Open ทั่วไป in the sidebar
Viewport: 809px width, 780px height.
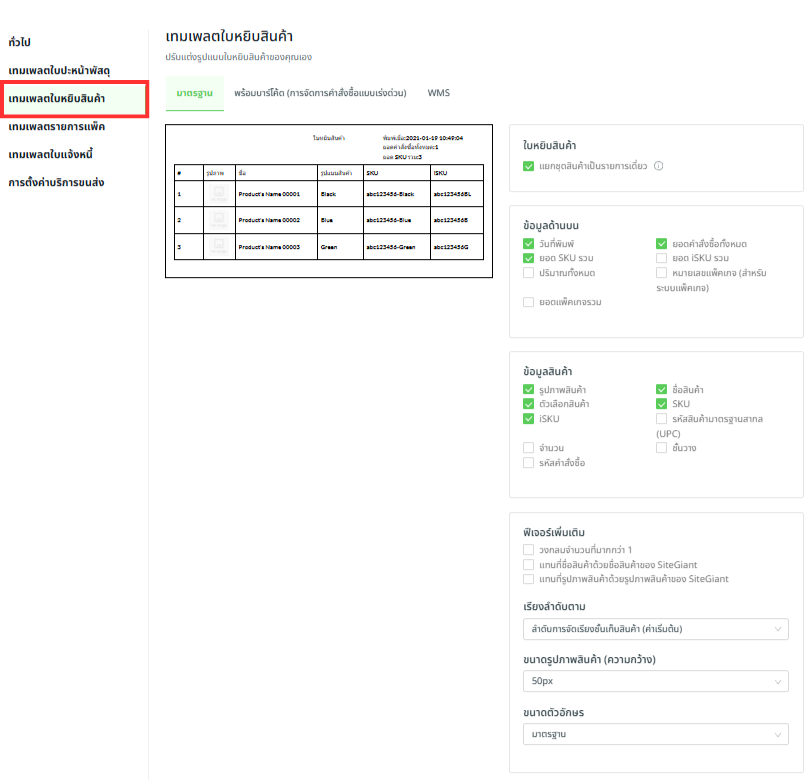pos(19,42)
